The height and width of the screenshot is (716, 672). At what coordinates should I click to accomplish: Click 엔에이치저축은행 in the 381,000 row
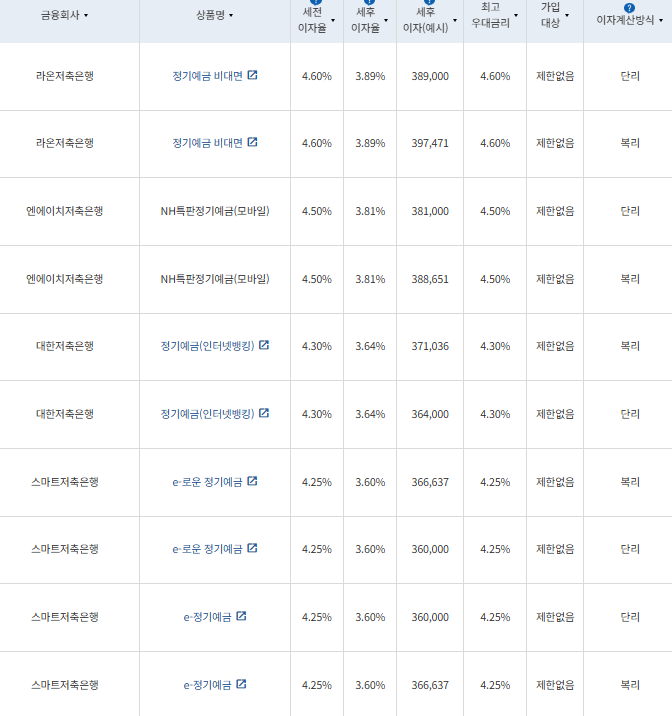click(x=65, y=211)
